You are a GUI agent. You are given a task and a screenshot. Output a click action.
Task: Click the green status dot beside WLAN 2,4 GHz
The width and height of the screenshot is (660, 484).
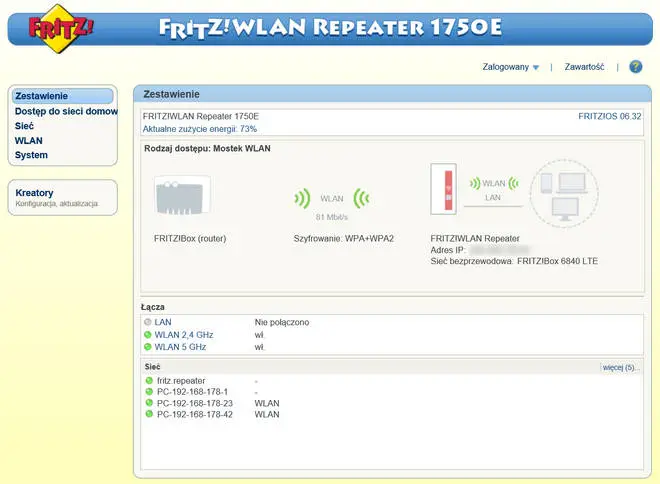click(147, 335)
